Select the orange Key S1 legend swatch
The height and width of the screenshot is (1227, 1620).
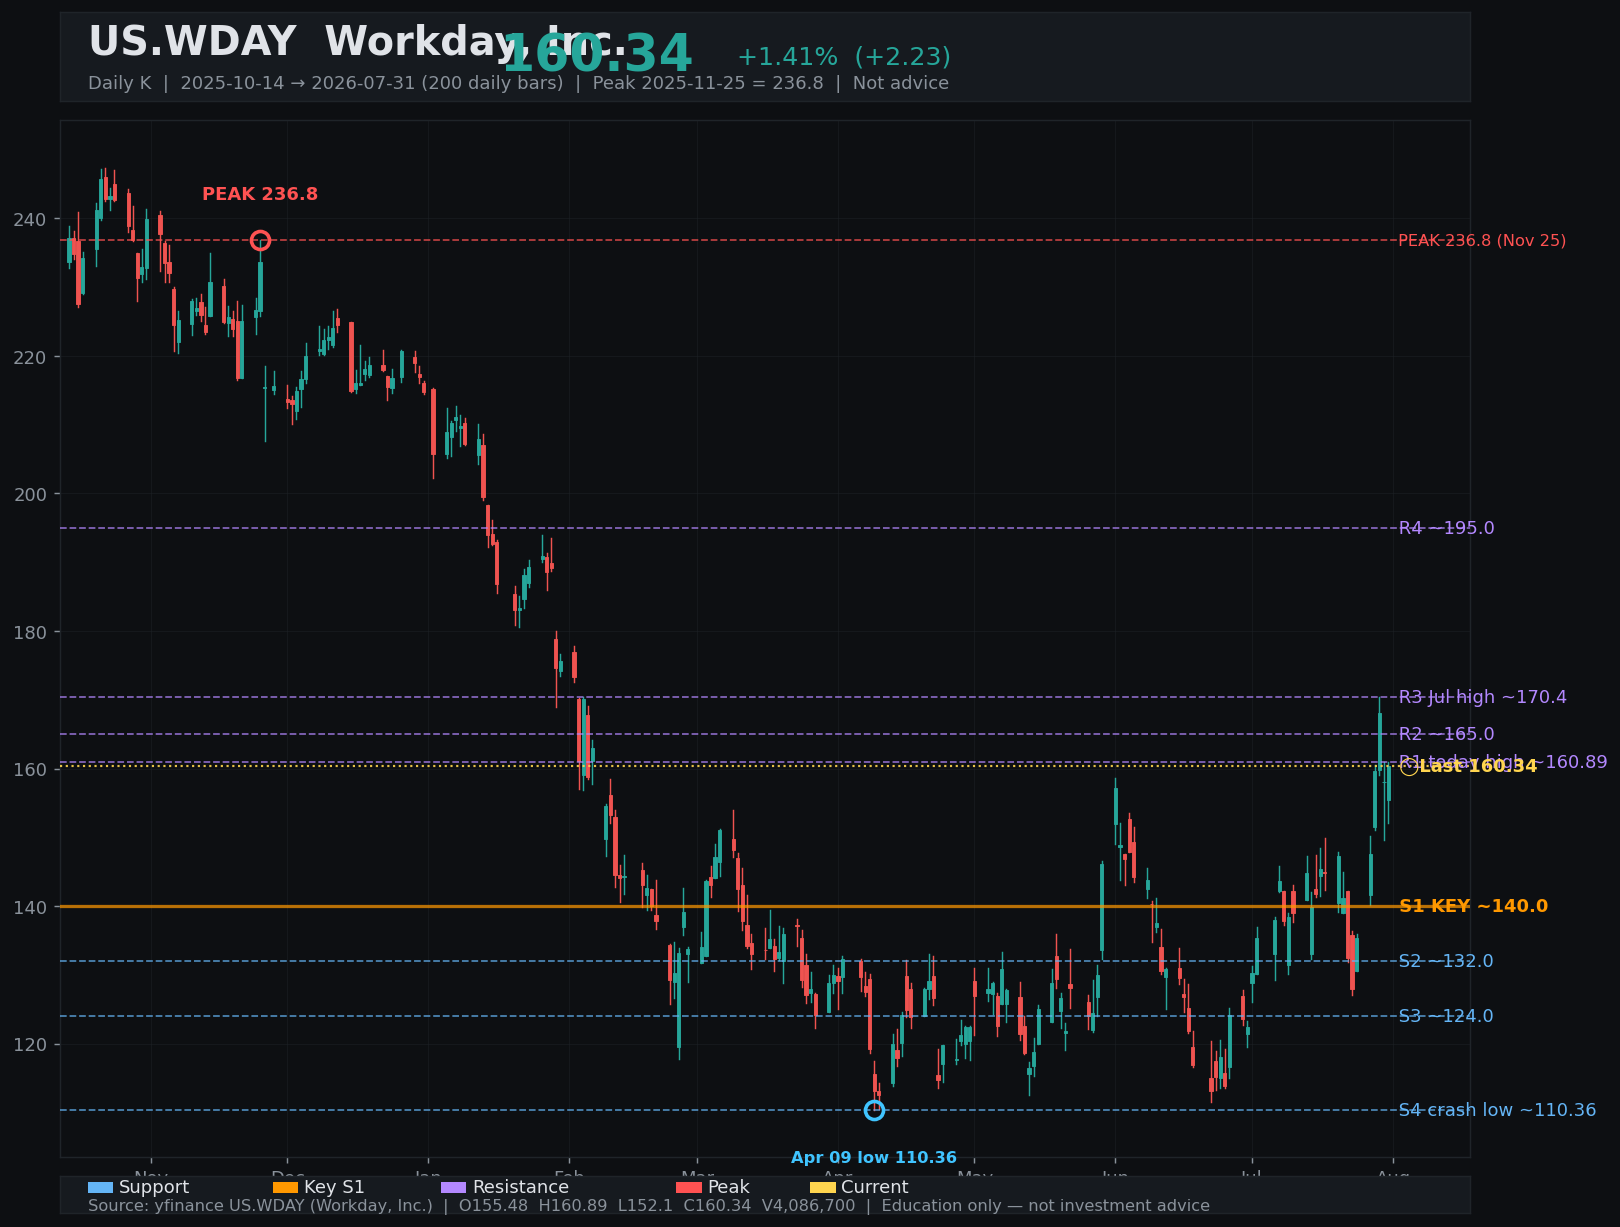(x=285, y=1187)
